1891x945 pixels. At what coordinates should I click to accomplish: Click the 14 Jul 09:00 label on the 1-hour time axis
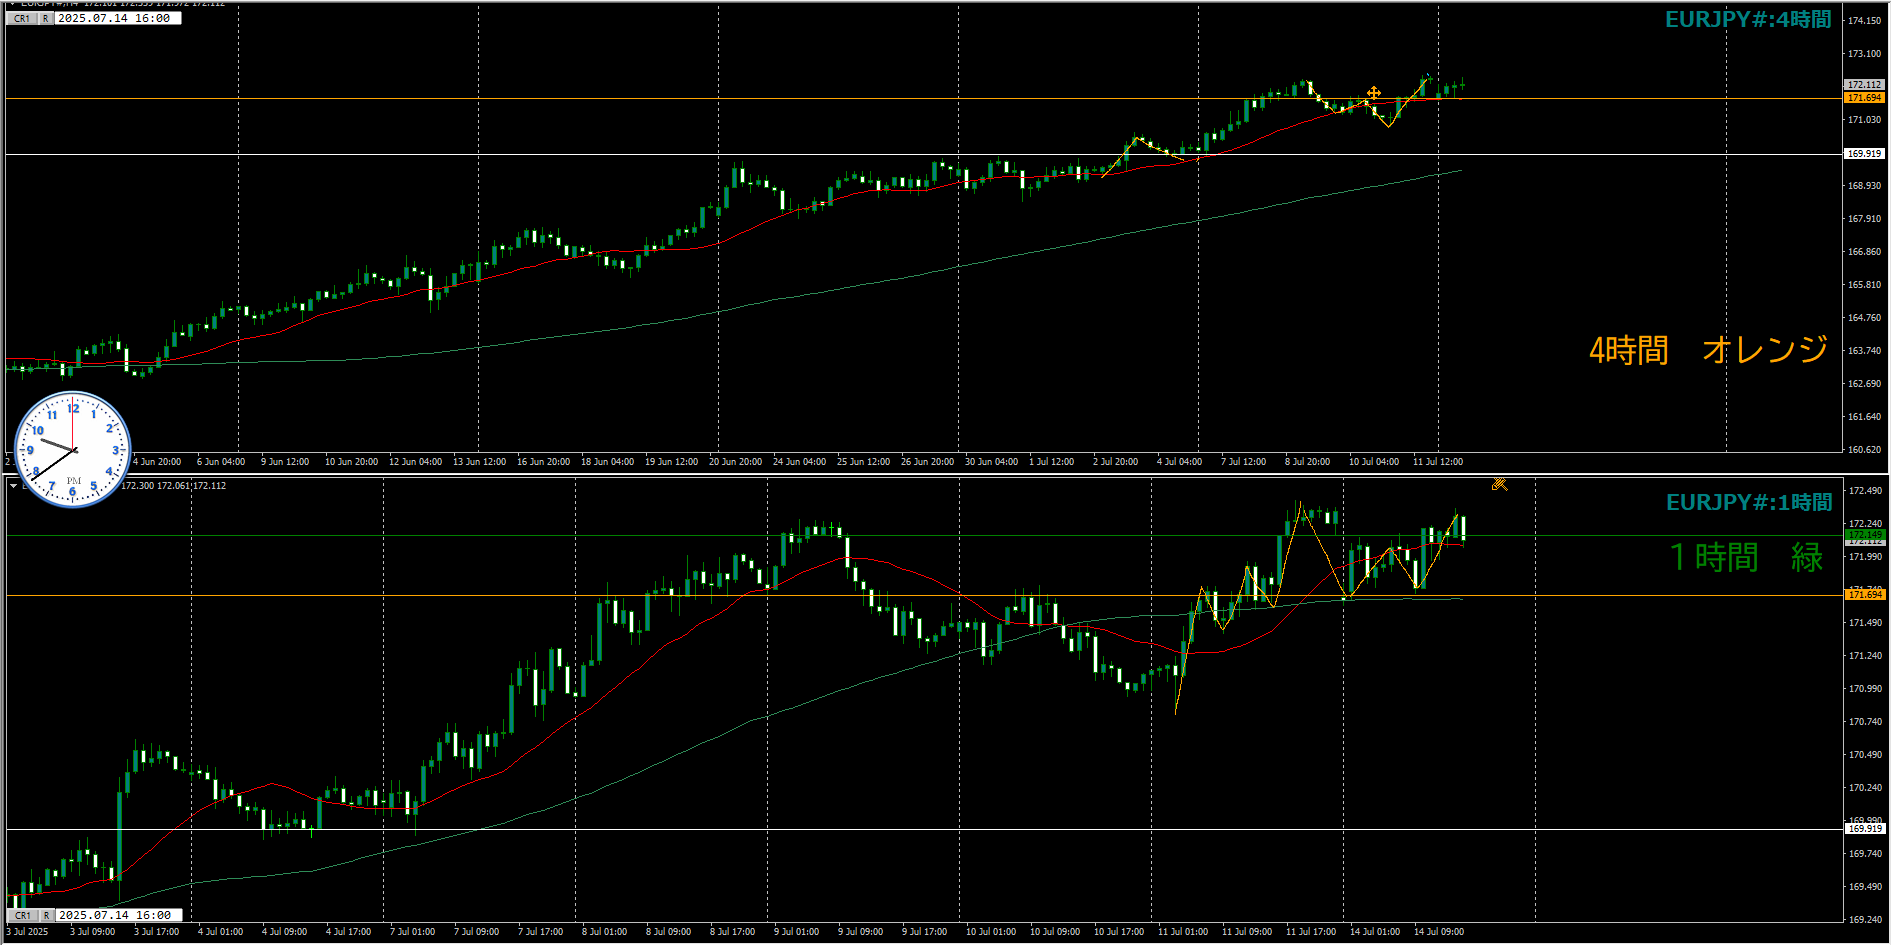click(x=1439, y=932)
